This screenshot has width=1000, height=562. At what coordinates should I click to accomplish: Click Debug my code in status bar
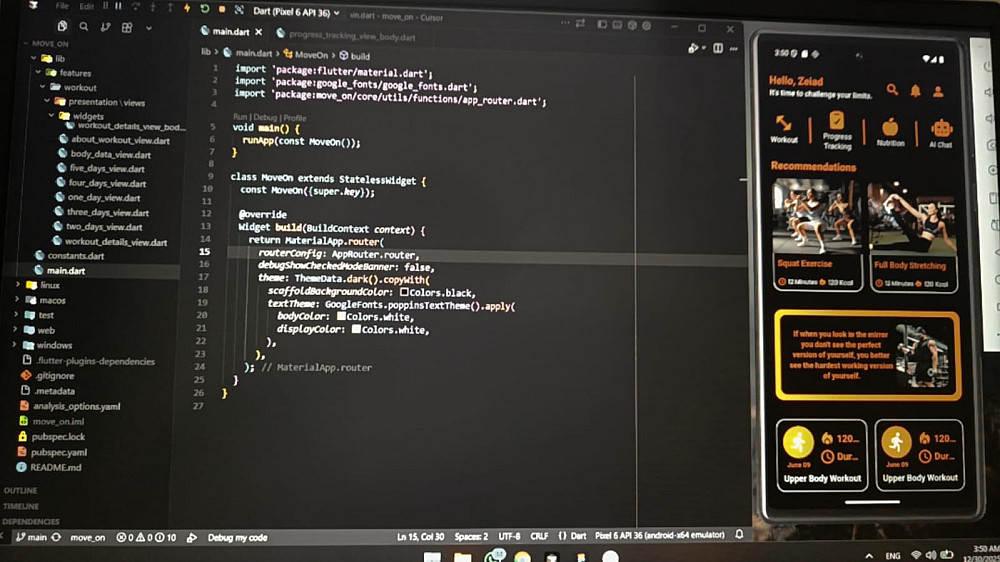tap(237, 538)
